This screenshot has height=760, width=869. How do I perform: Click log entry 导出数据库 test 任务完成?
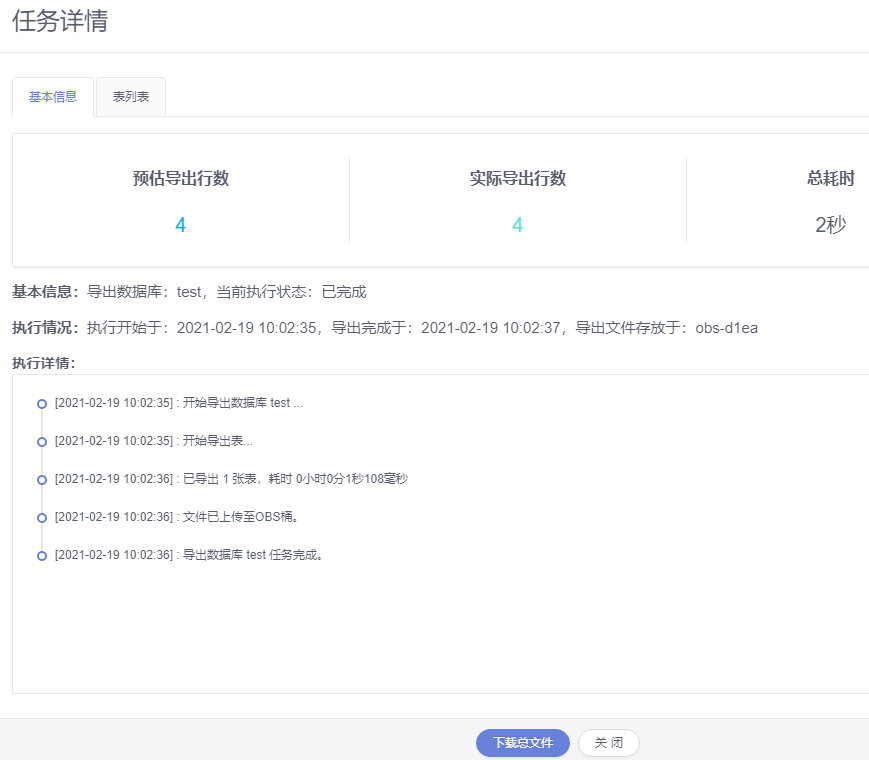point(188,555)
